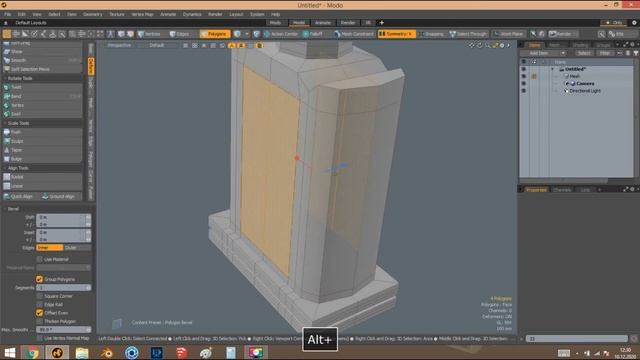
Task: Select the Sculpt tool
Action: coord(42,141)
